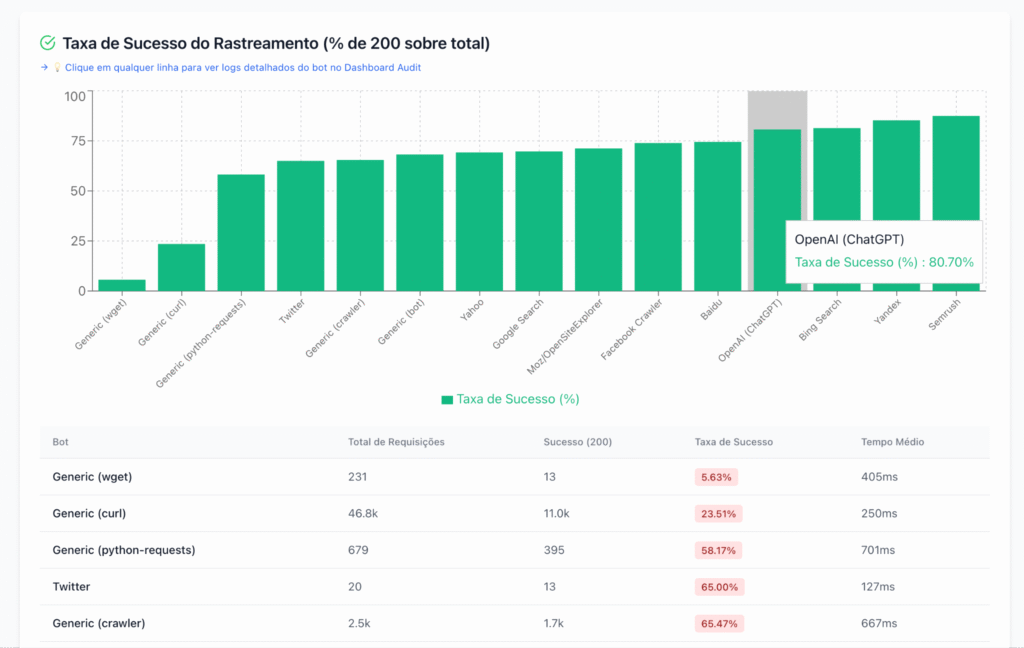
Task: Click the tooltip showing 80.70% success rate
Action: (884, 251)
